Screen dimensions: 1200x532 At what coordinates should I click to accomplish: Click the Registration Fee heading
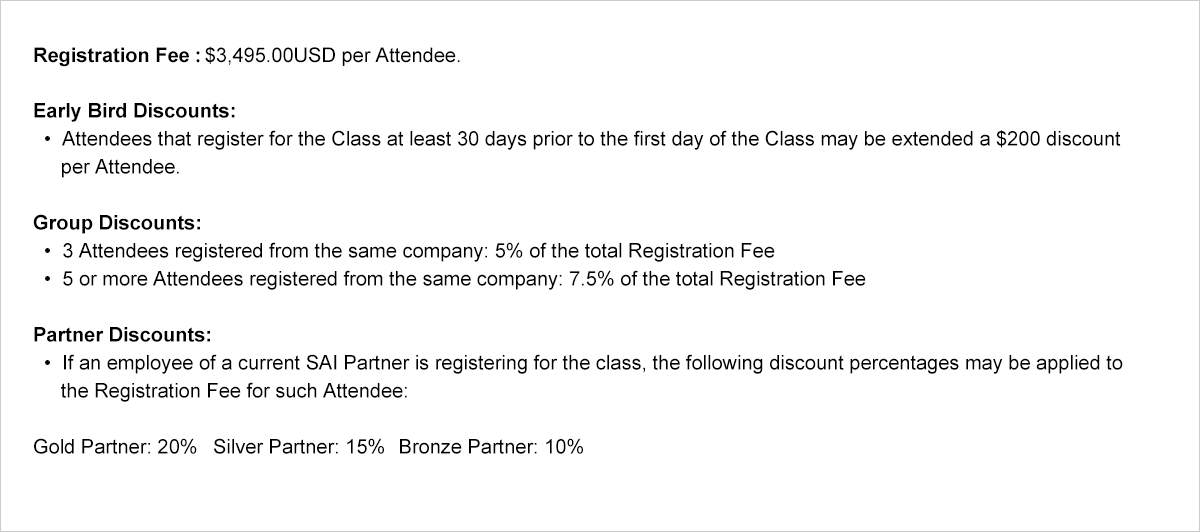click(117, 56)
